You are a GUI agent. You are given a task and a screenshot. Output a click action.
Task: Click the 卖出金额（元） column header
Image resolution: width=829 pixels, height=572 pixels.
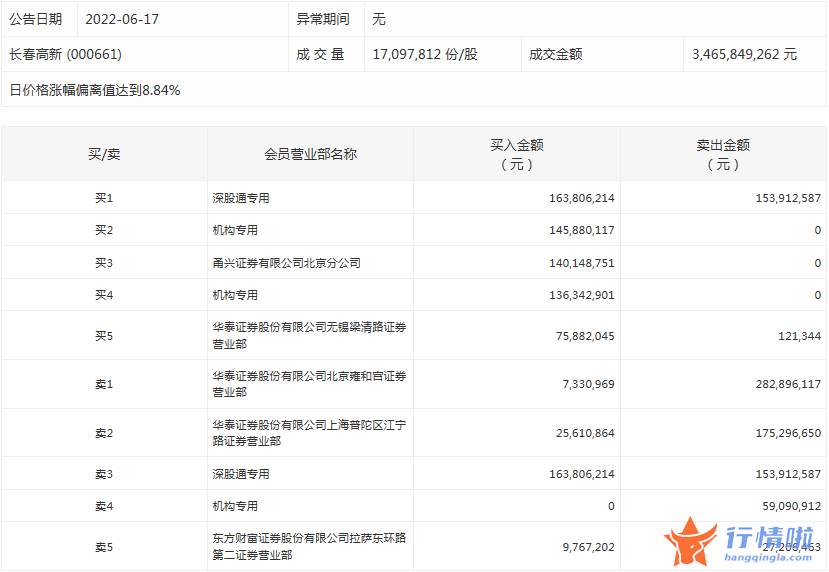(723, 154)
